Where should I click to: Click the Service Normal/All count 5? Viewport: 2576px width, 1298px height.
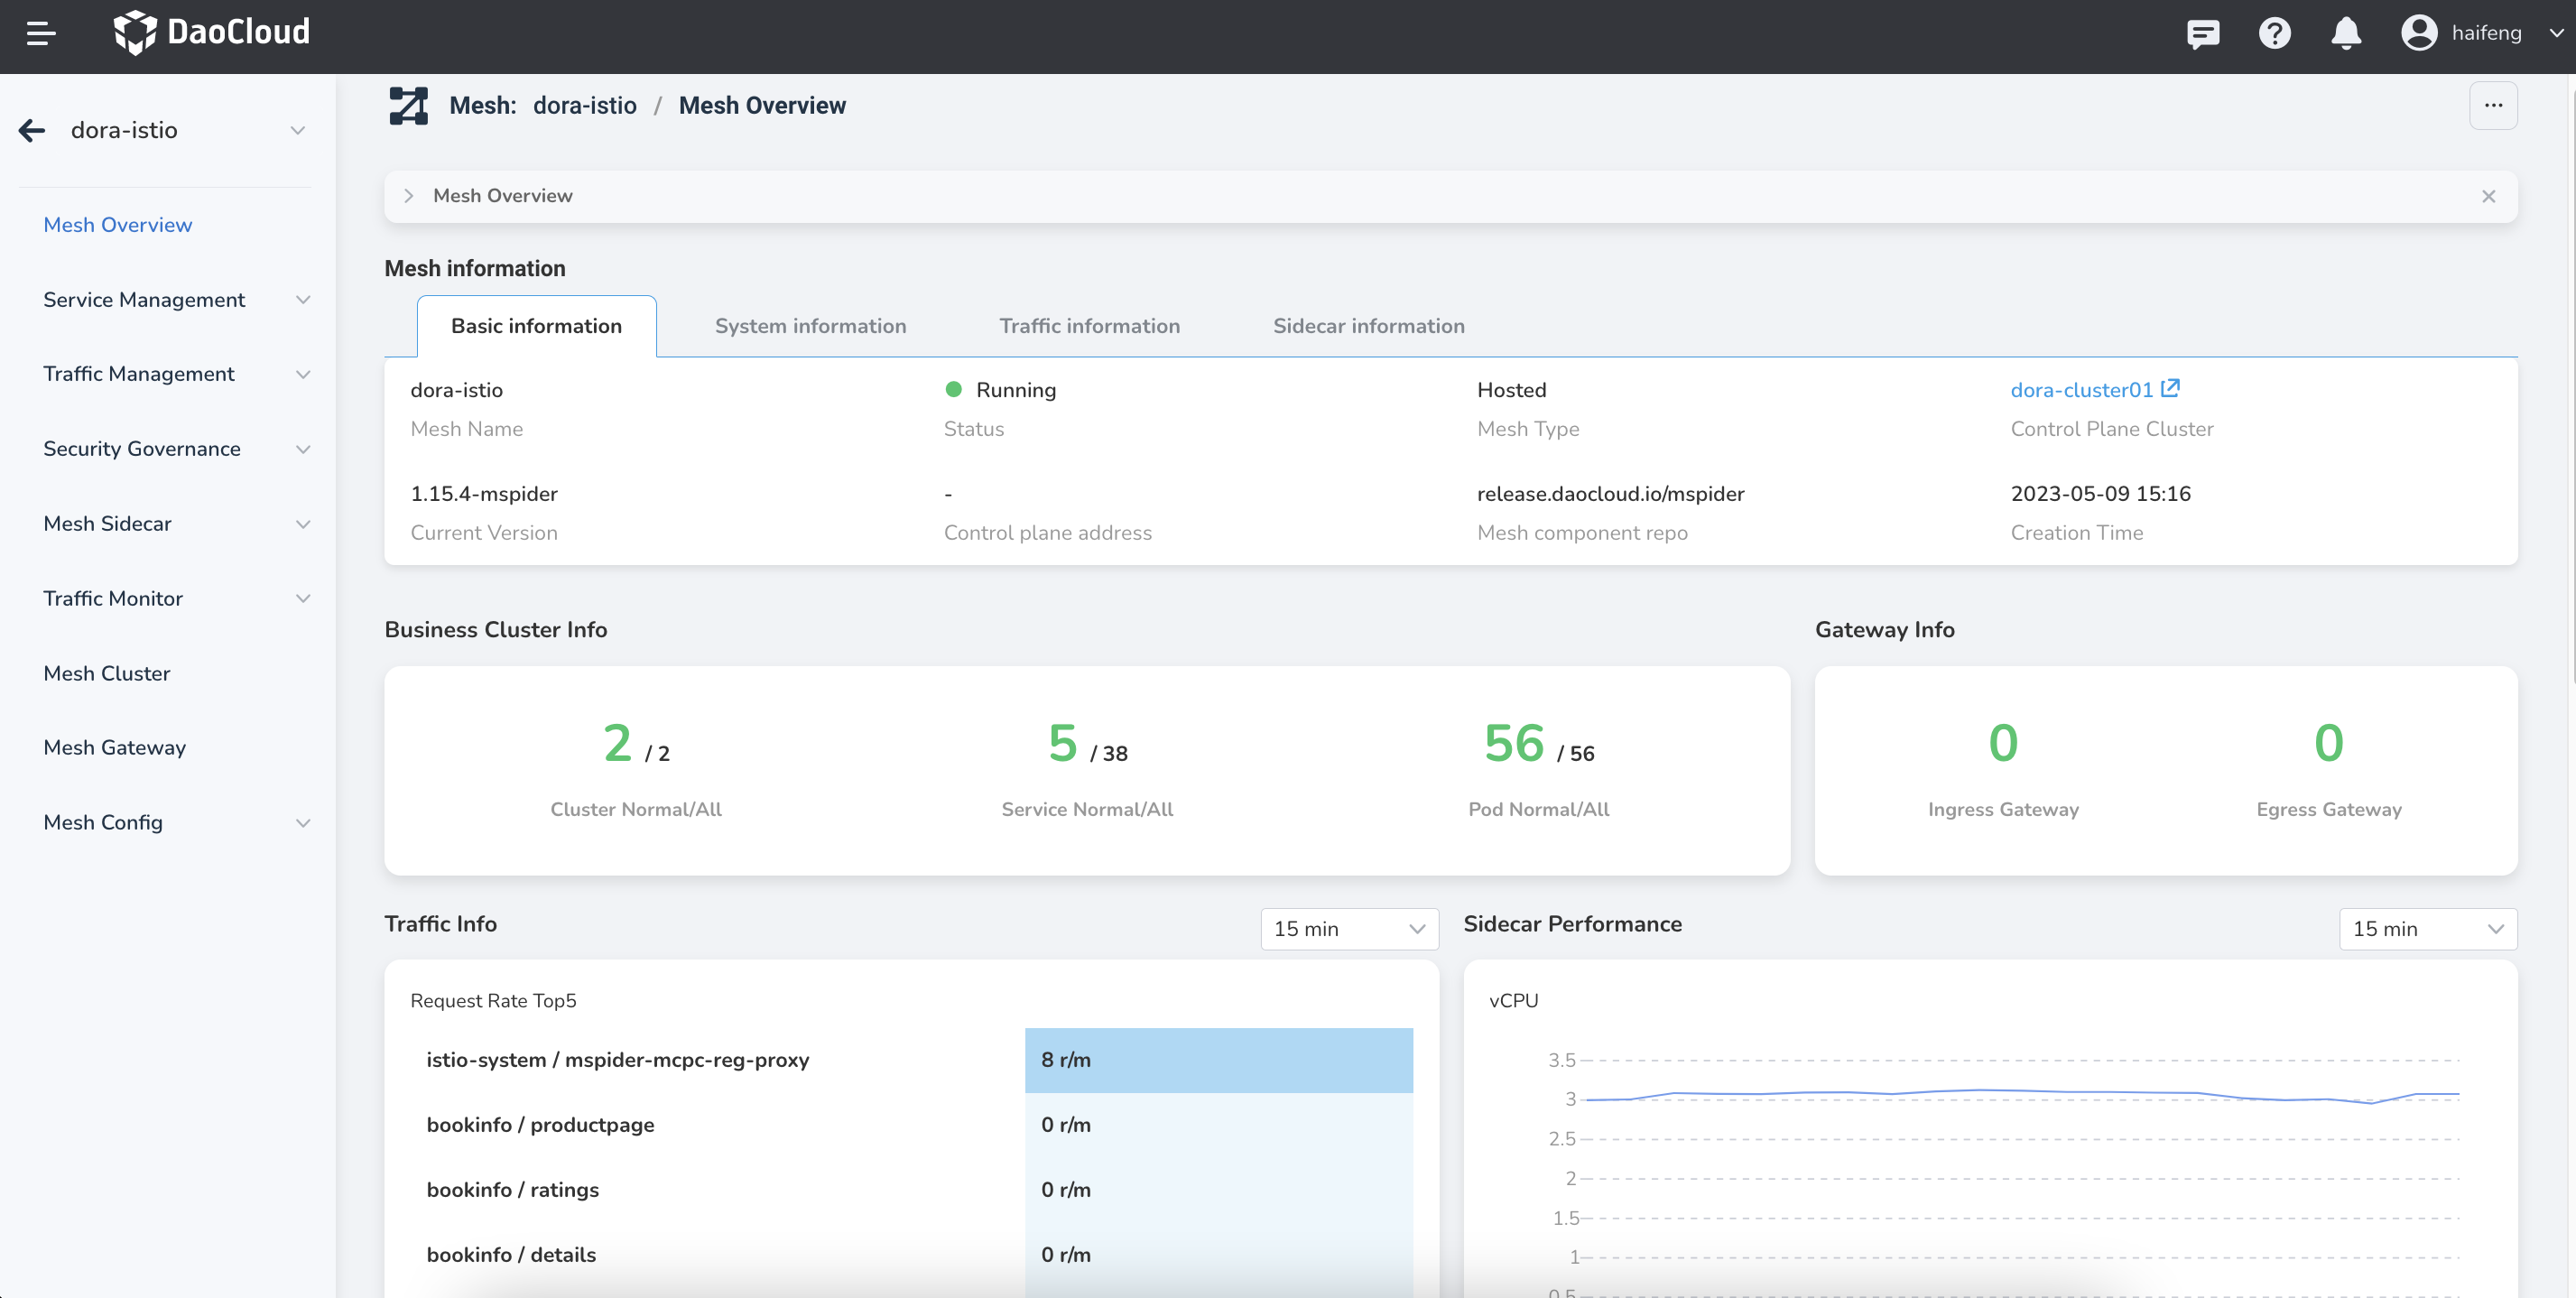pos(1062,743)
